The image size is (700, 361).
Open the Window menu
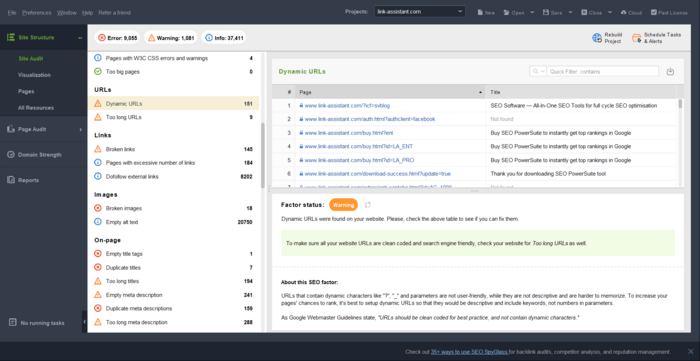[x=67, y=12]
